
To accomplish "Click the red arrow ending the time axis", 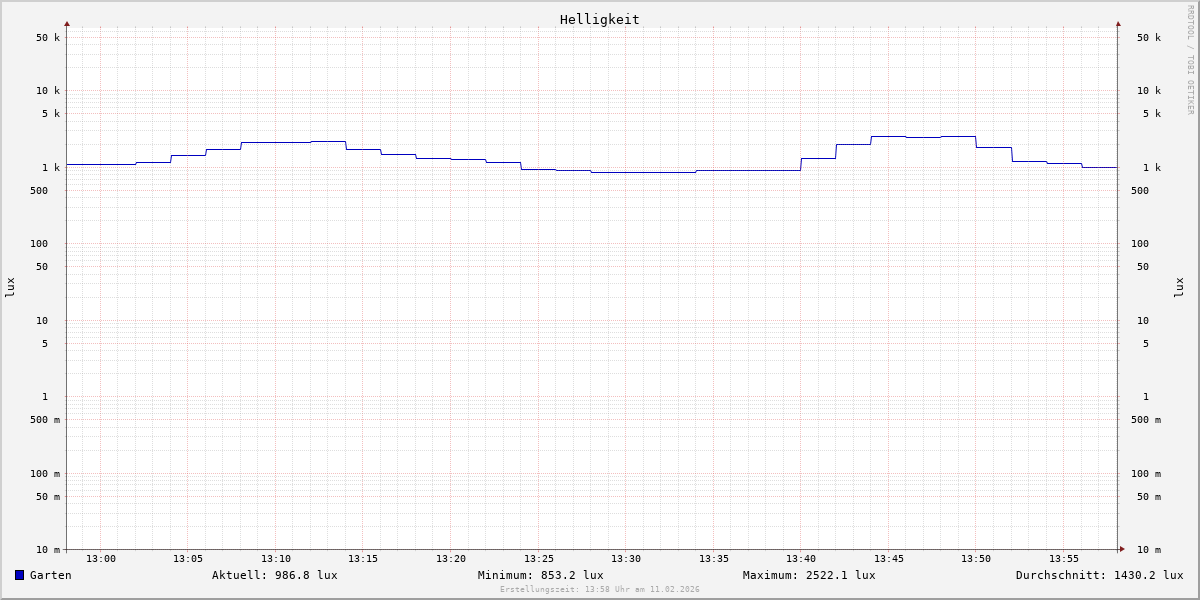I will (1122, 548).
